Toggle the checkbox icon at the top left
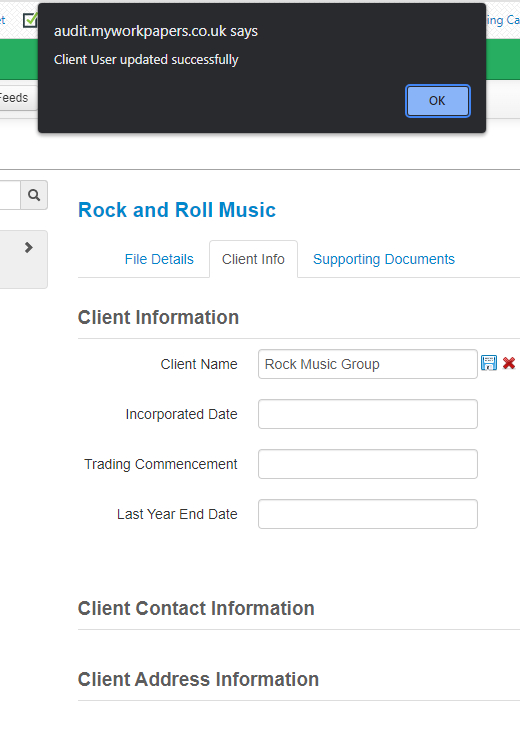Image resolution: width=520 pixels, height=755 pixels. click(30, 20)
